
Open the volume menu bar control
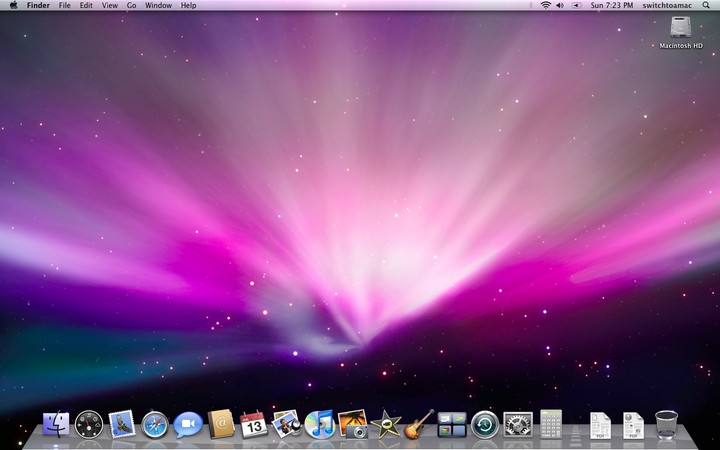point(560,6)
